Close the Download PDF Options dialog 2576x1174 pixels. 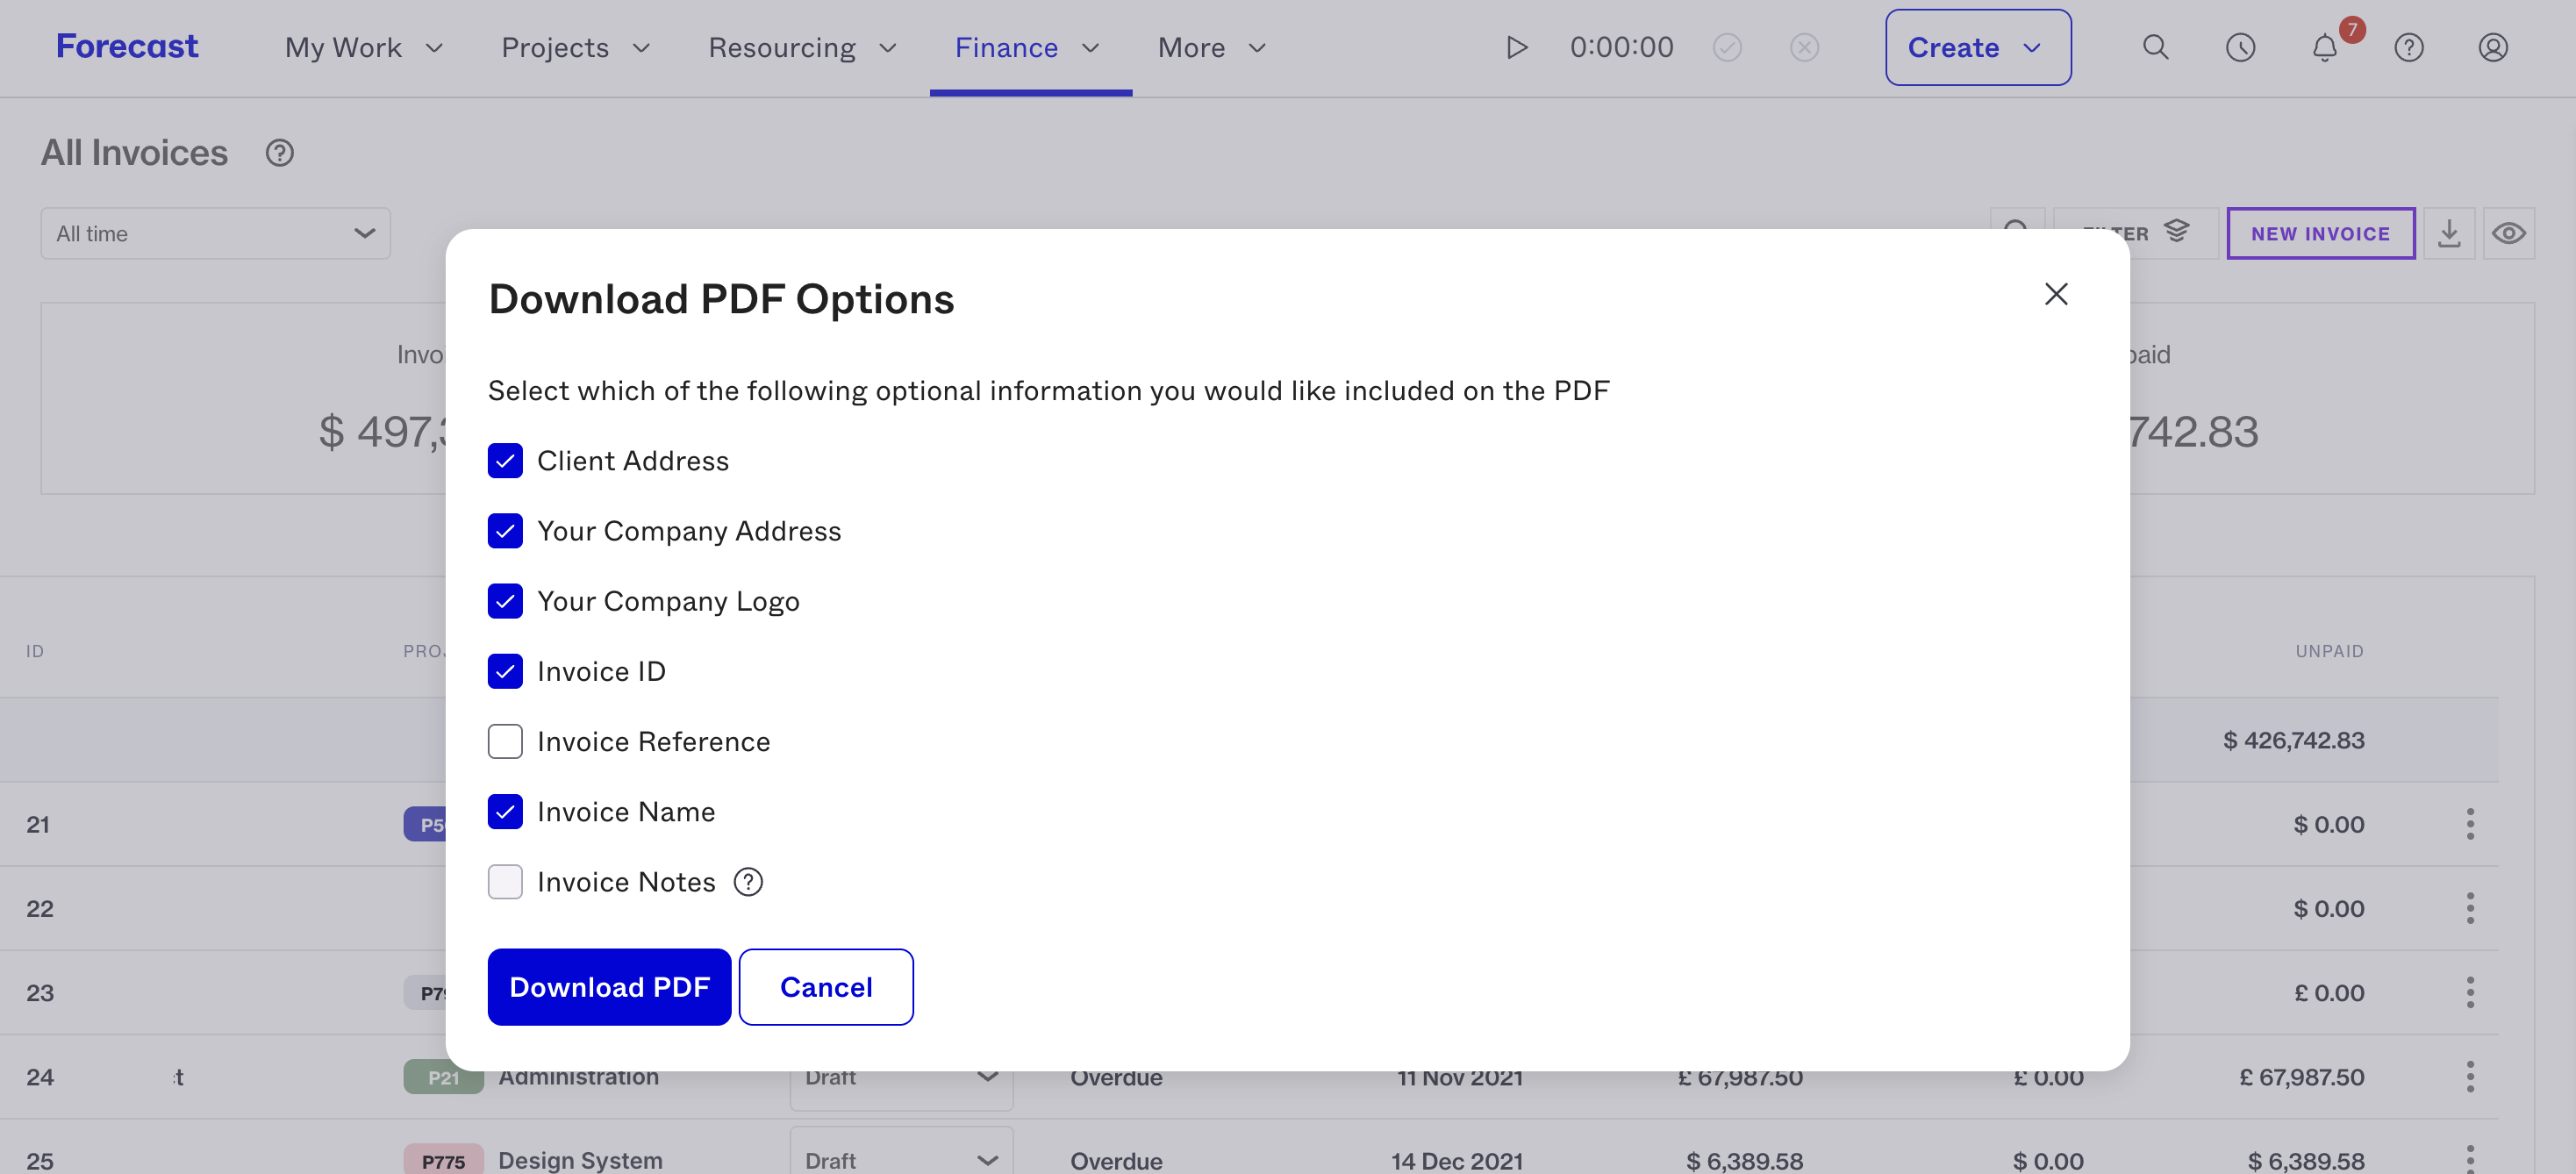2055,294
